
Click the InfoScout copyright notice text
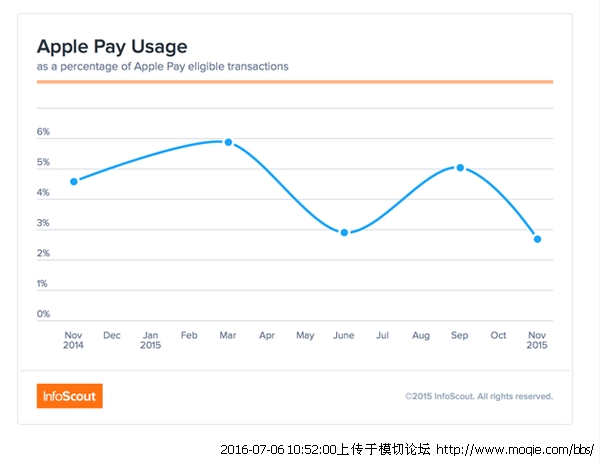coord(479,396)
